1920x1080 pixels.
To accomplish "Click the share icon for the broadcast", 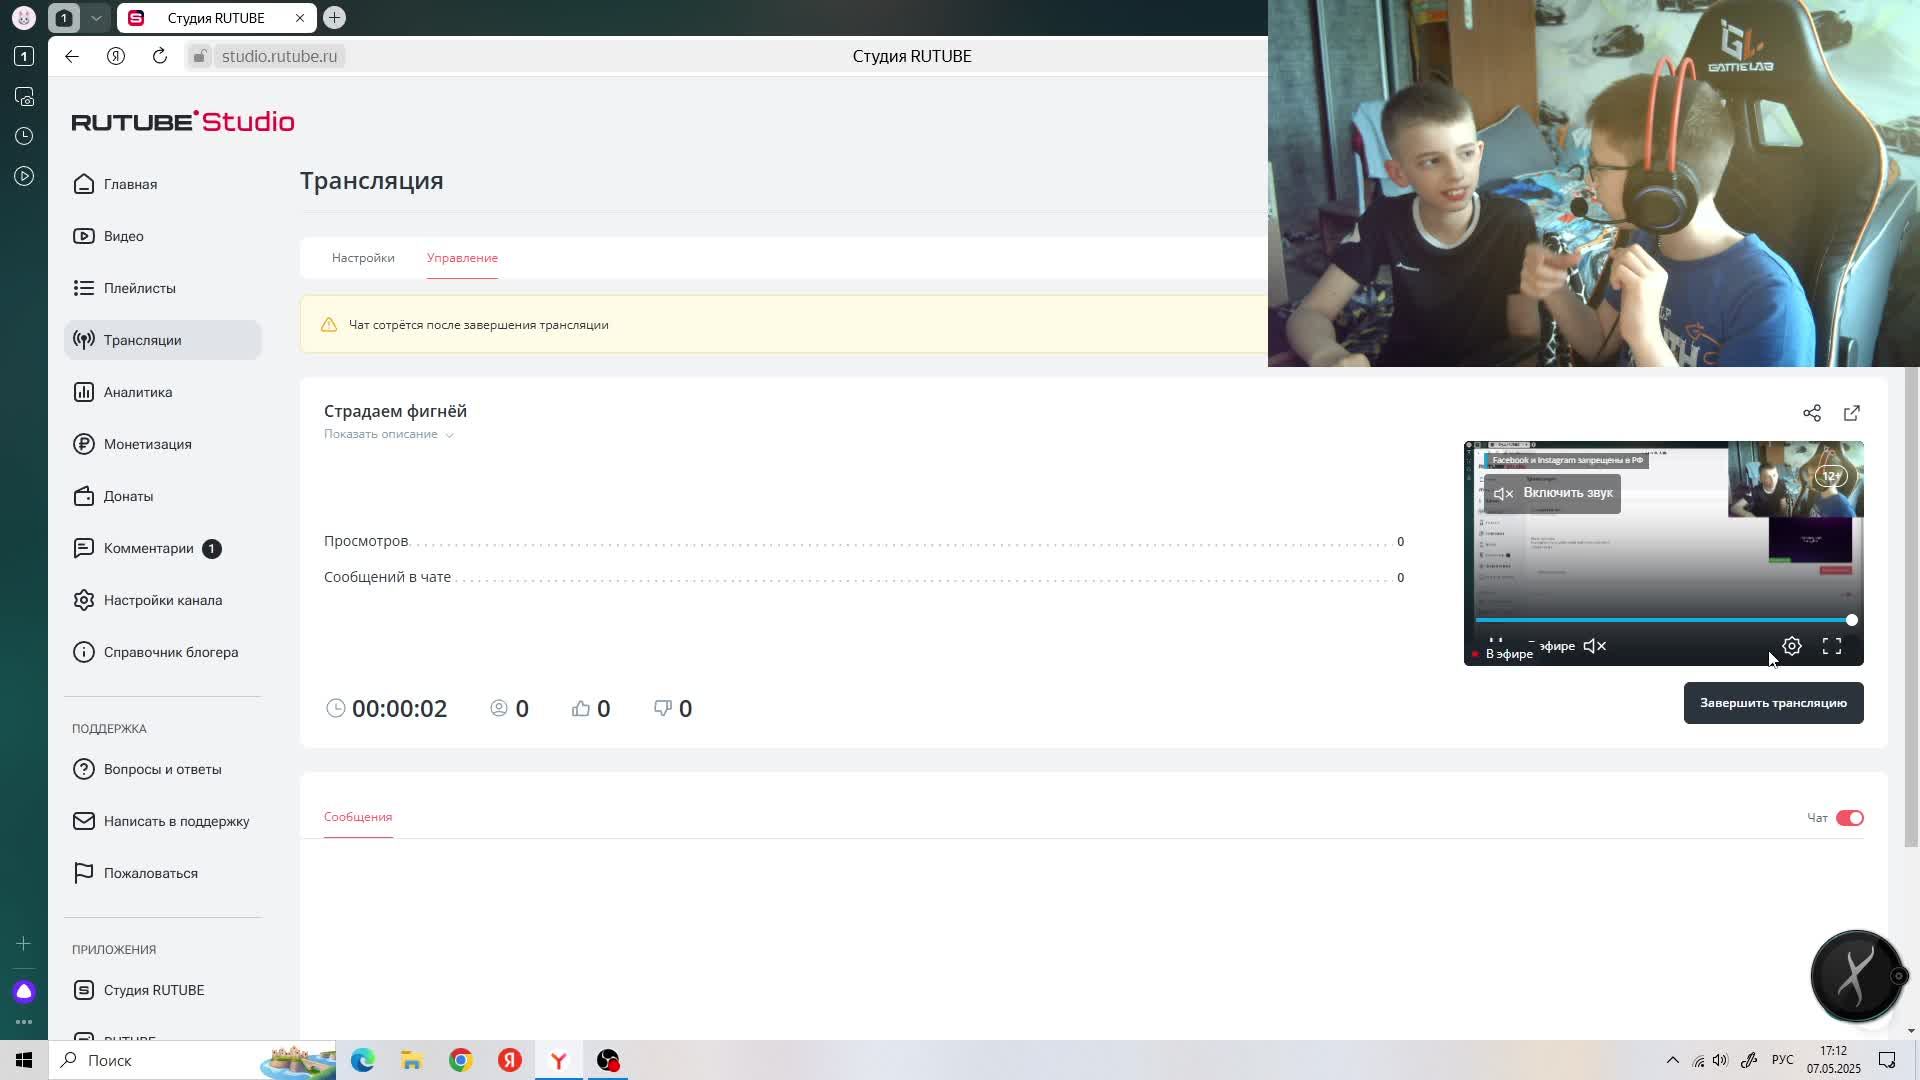I will coord(1811,413).
